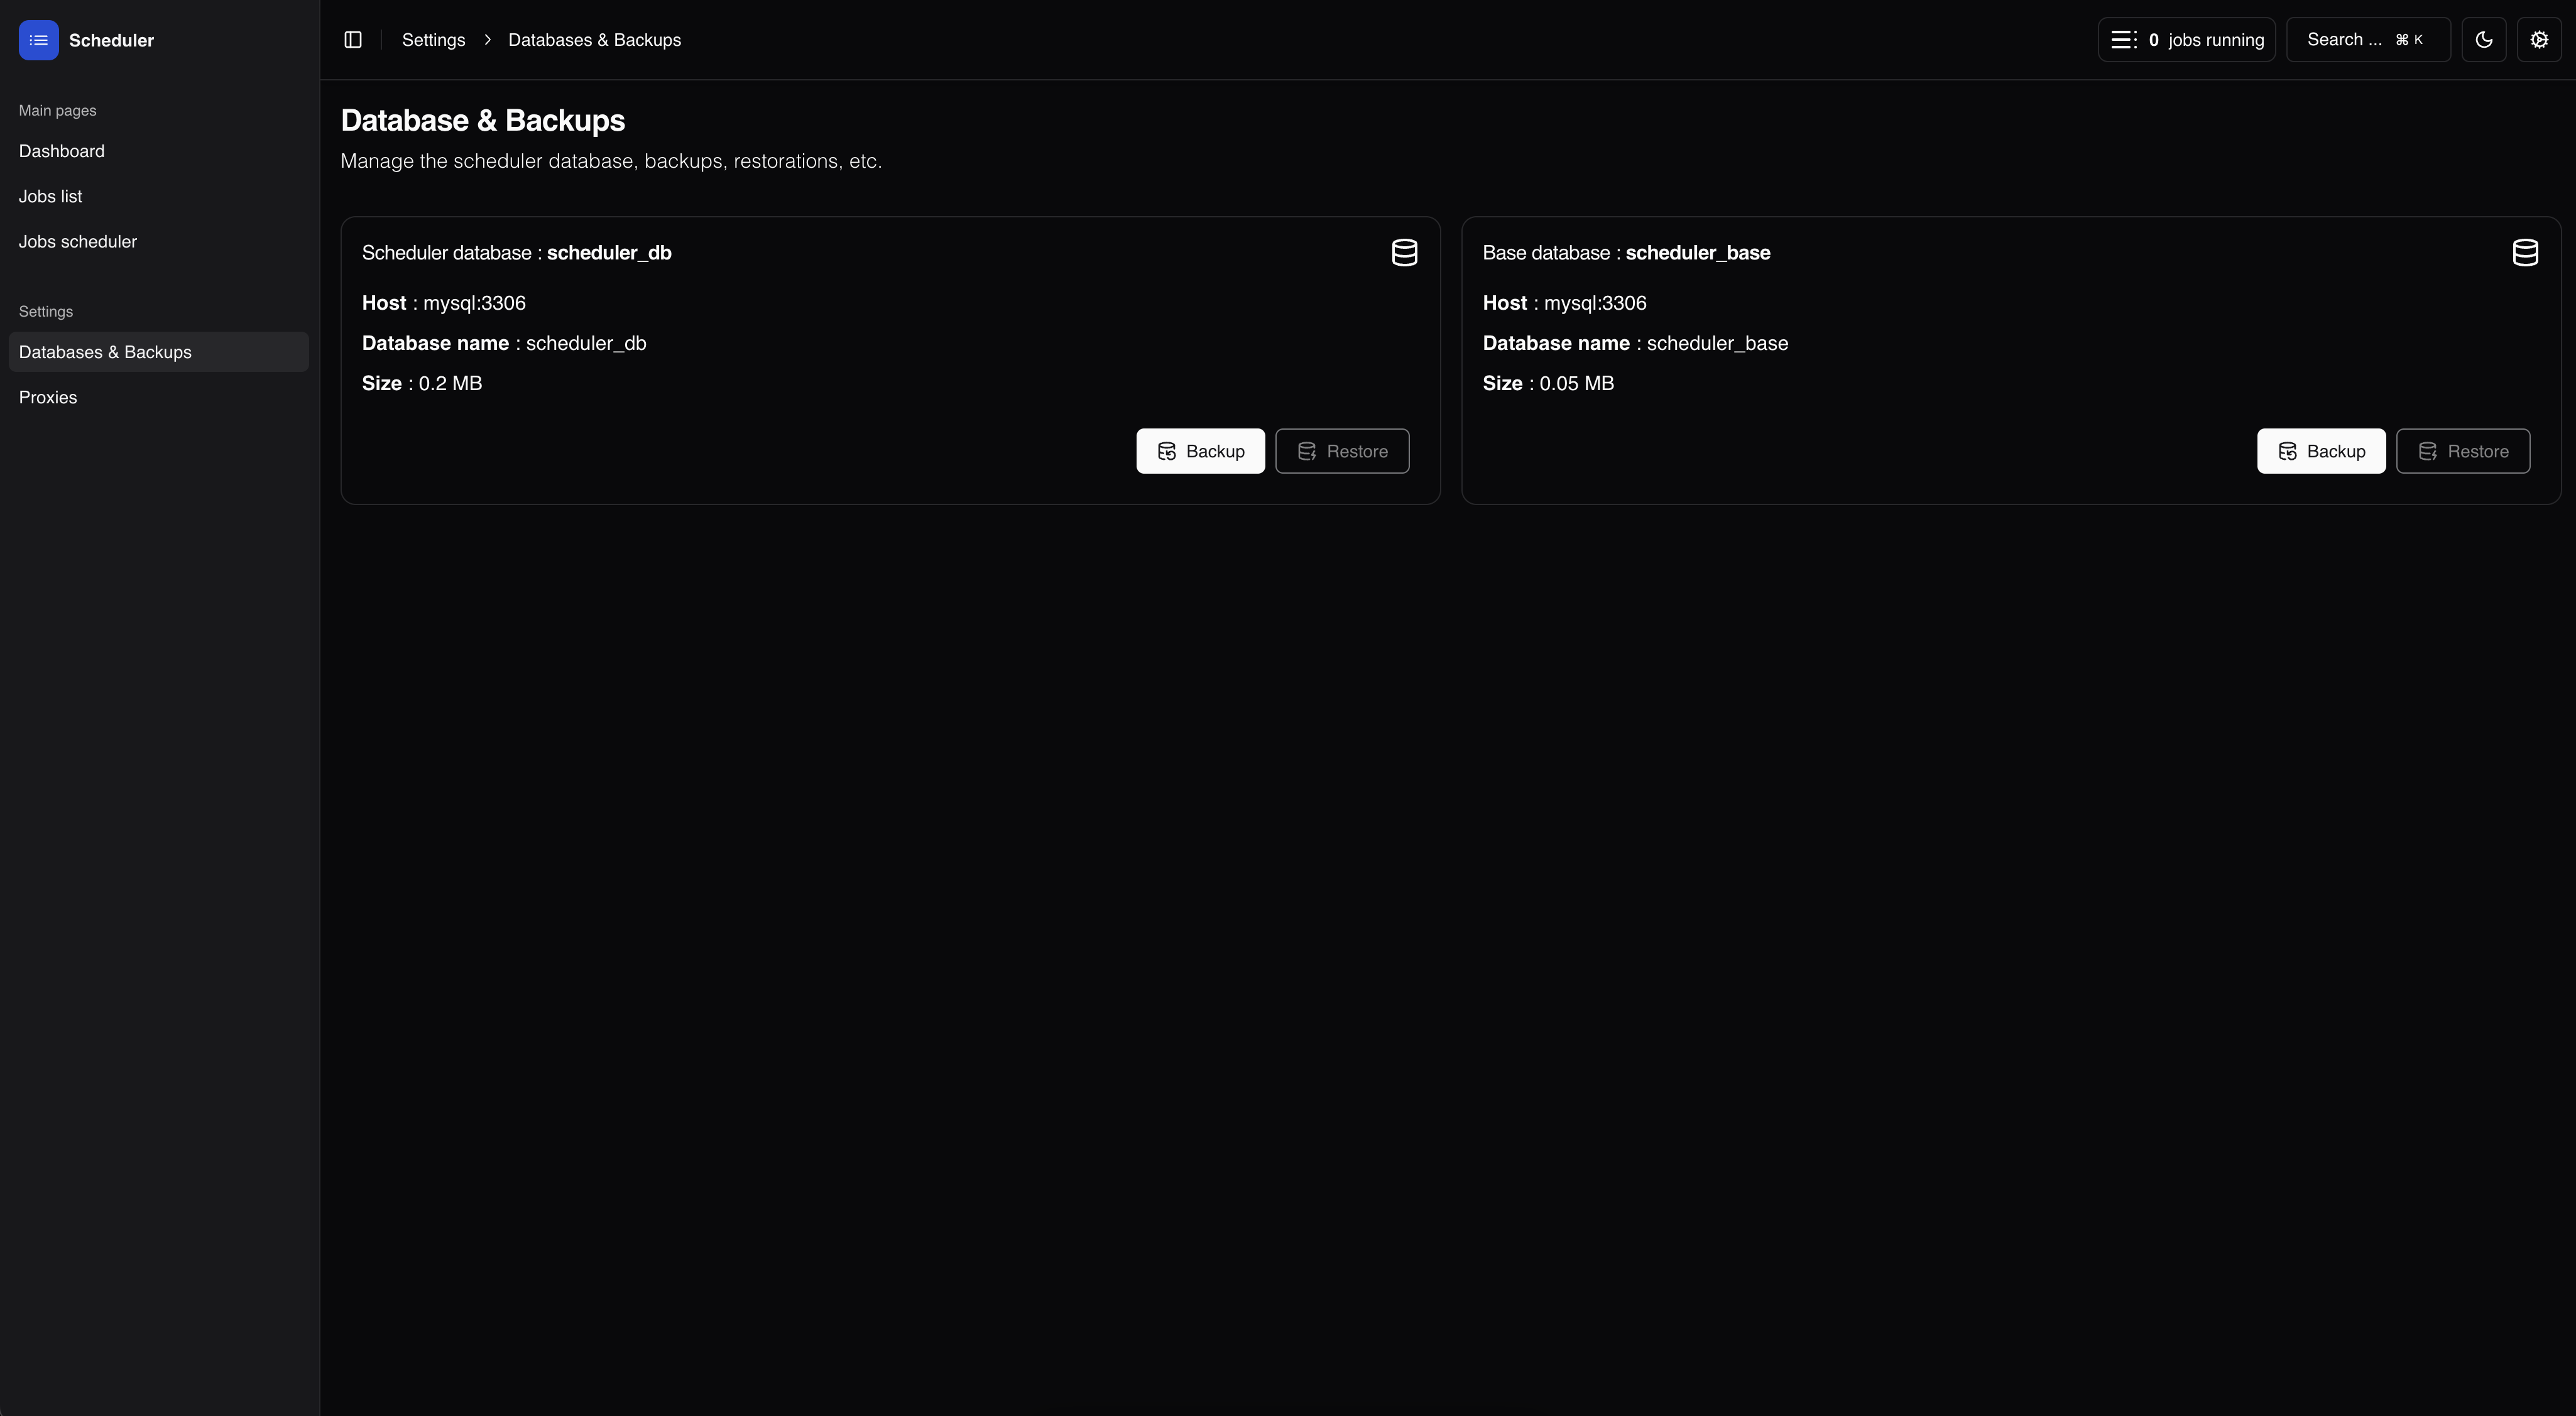The height and width of the screenshot is (1416, 2576).
Task: Toggle the sidebar panel icon
Action: tap(352, 40)
